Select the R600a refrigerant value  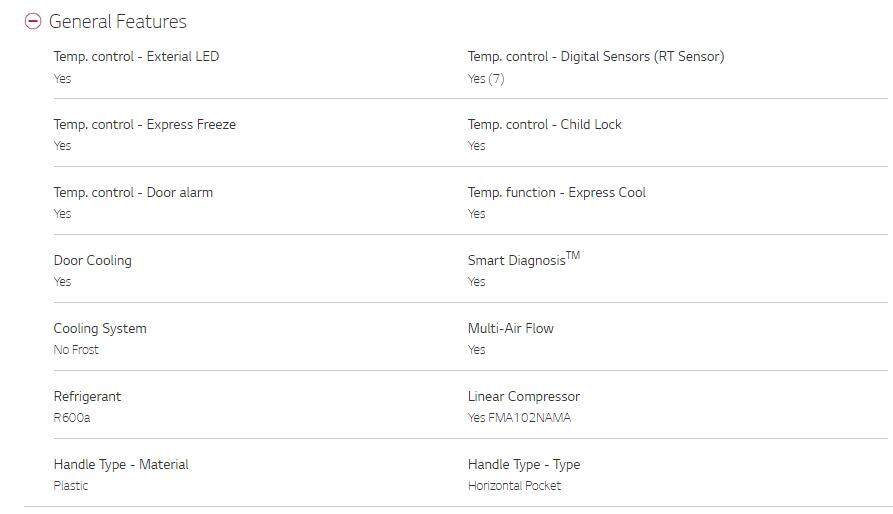coord(72,418)
